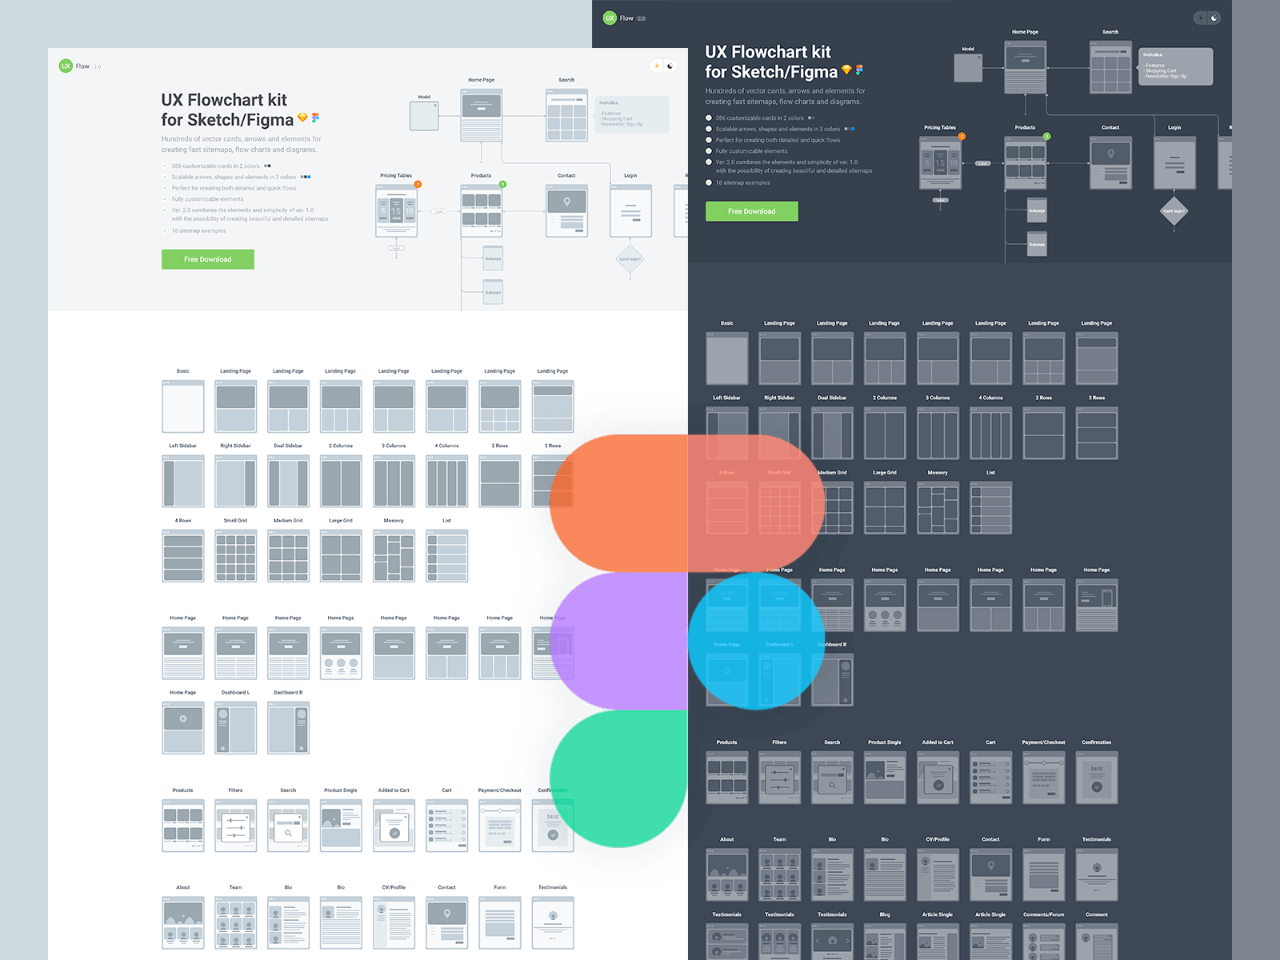Click the Right Sidebar card in the dark grid
Screen dimensions: 1280x960
(780, 434)
